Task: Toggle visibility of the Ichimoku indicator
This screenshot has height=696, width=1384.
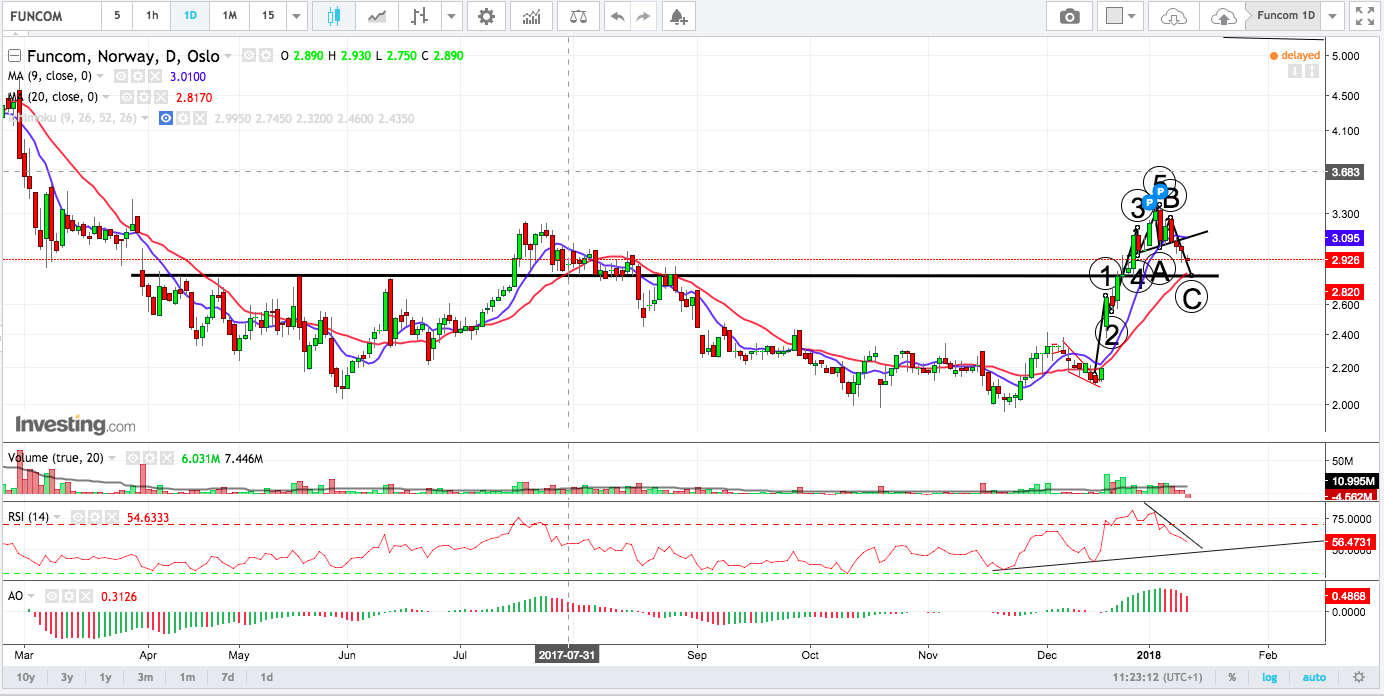Action: tap(166, 118)
